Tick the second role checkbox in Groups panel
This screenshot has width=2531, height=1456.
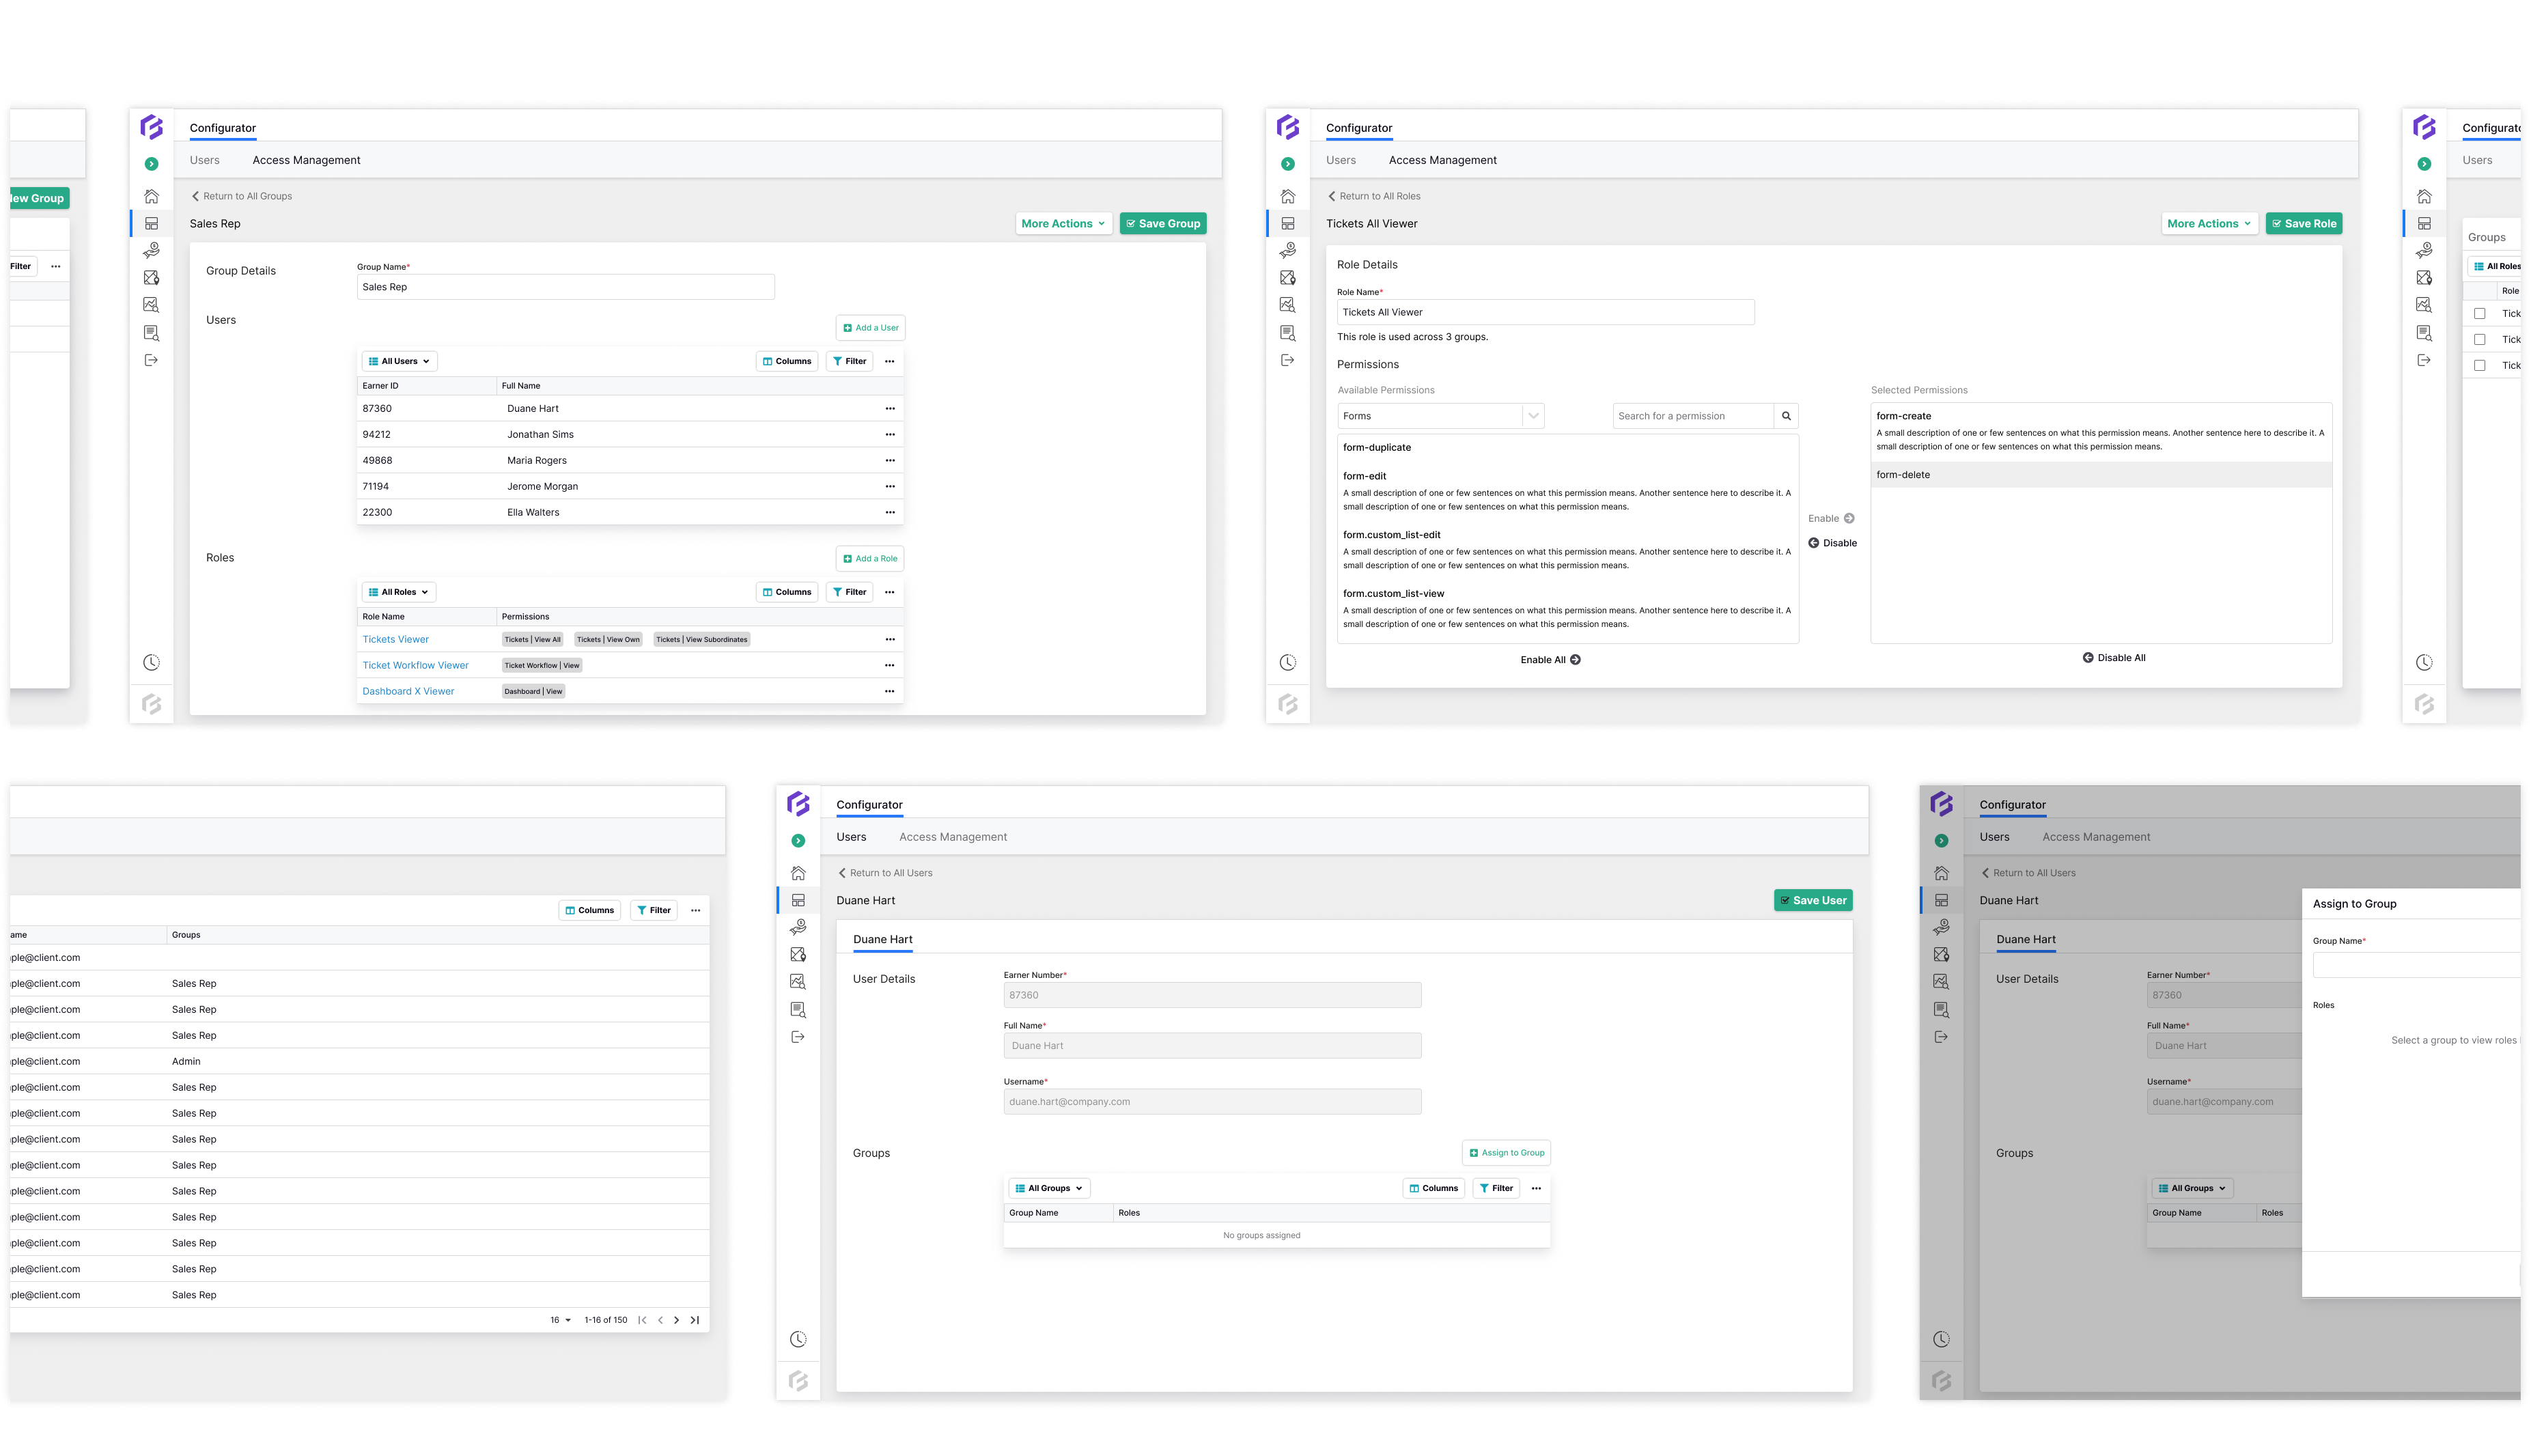click(2479, 339)
